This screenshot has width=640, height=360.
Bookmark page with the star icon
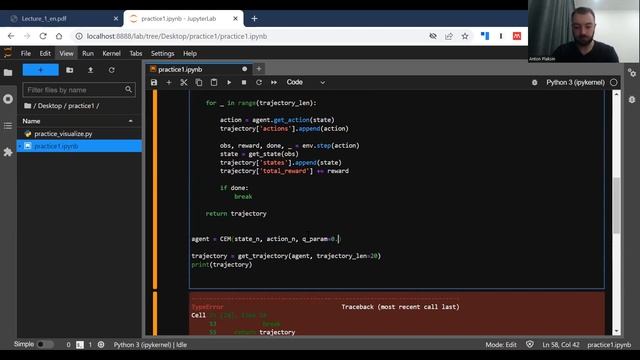click(464, 36)
